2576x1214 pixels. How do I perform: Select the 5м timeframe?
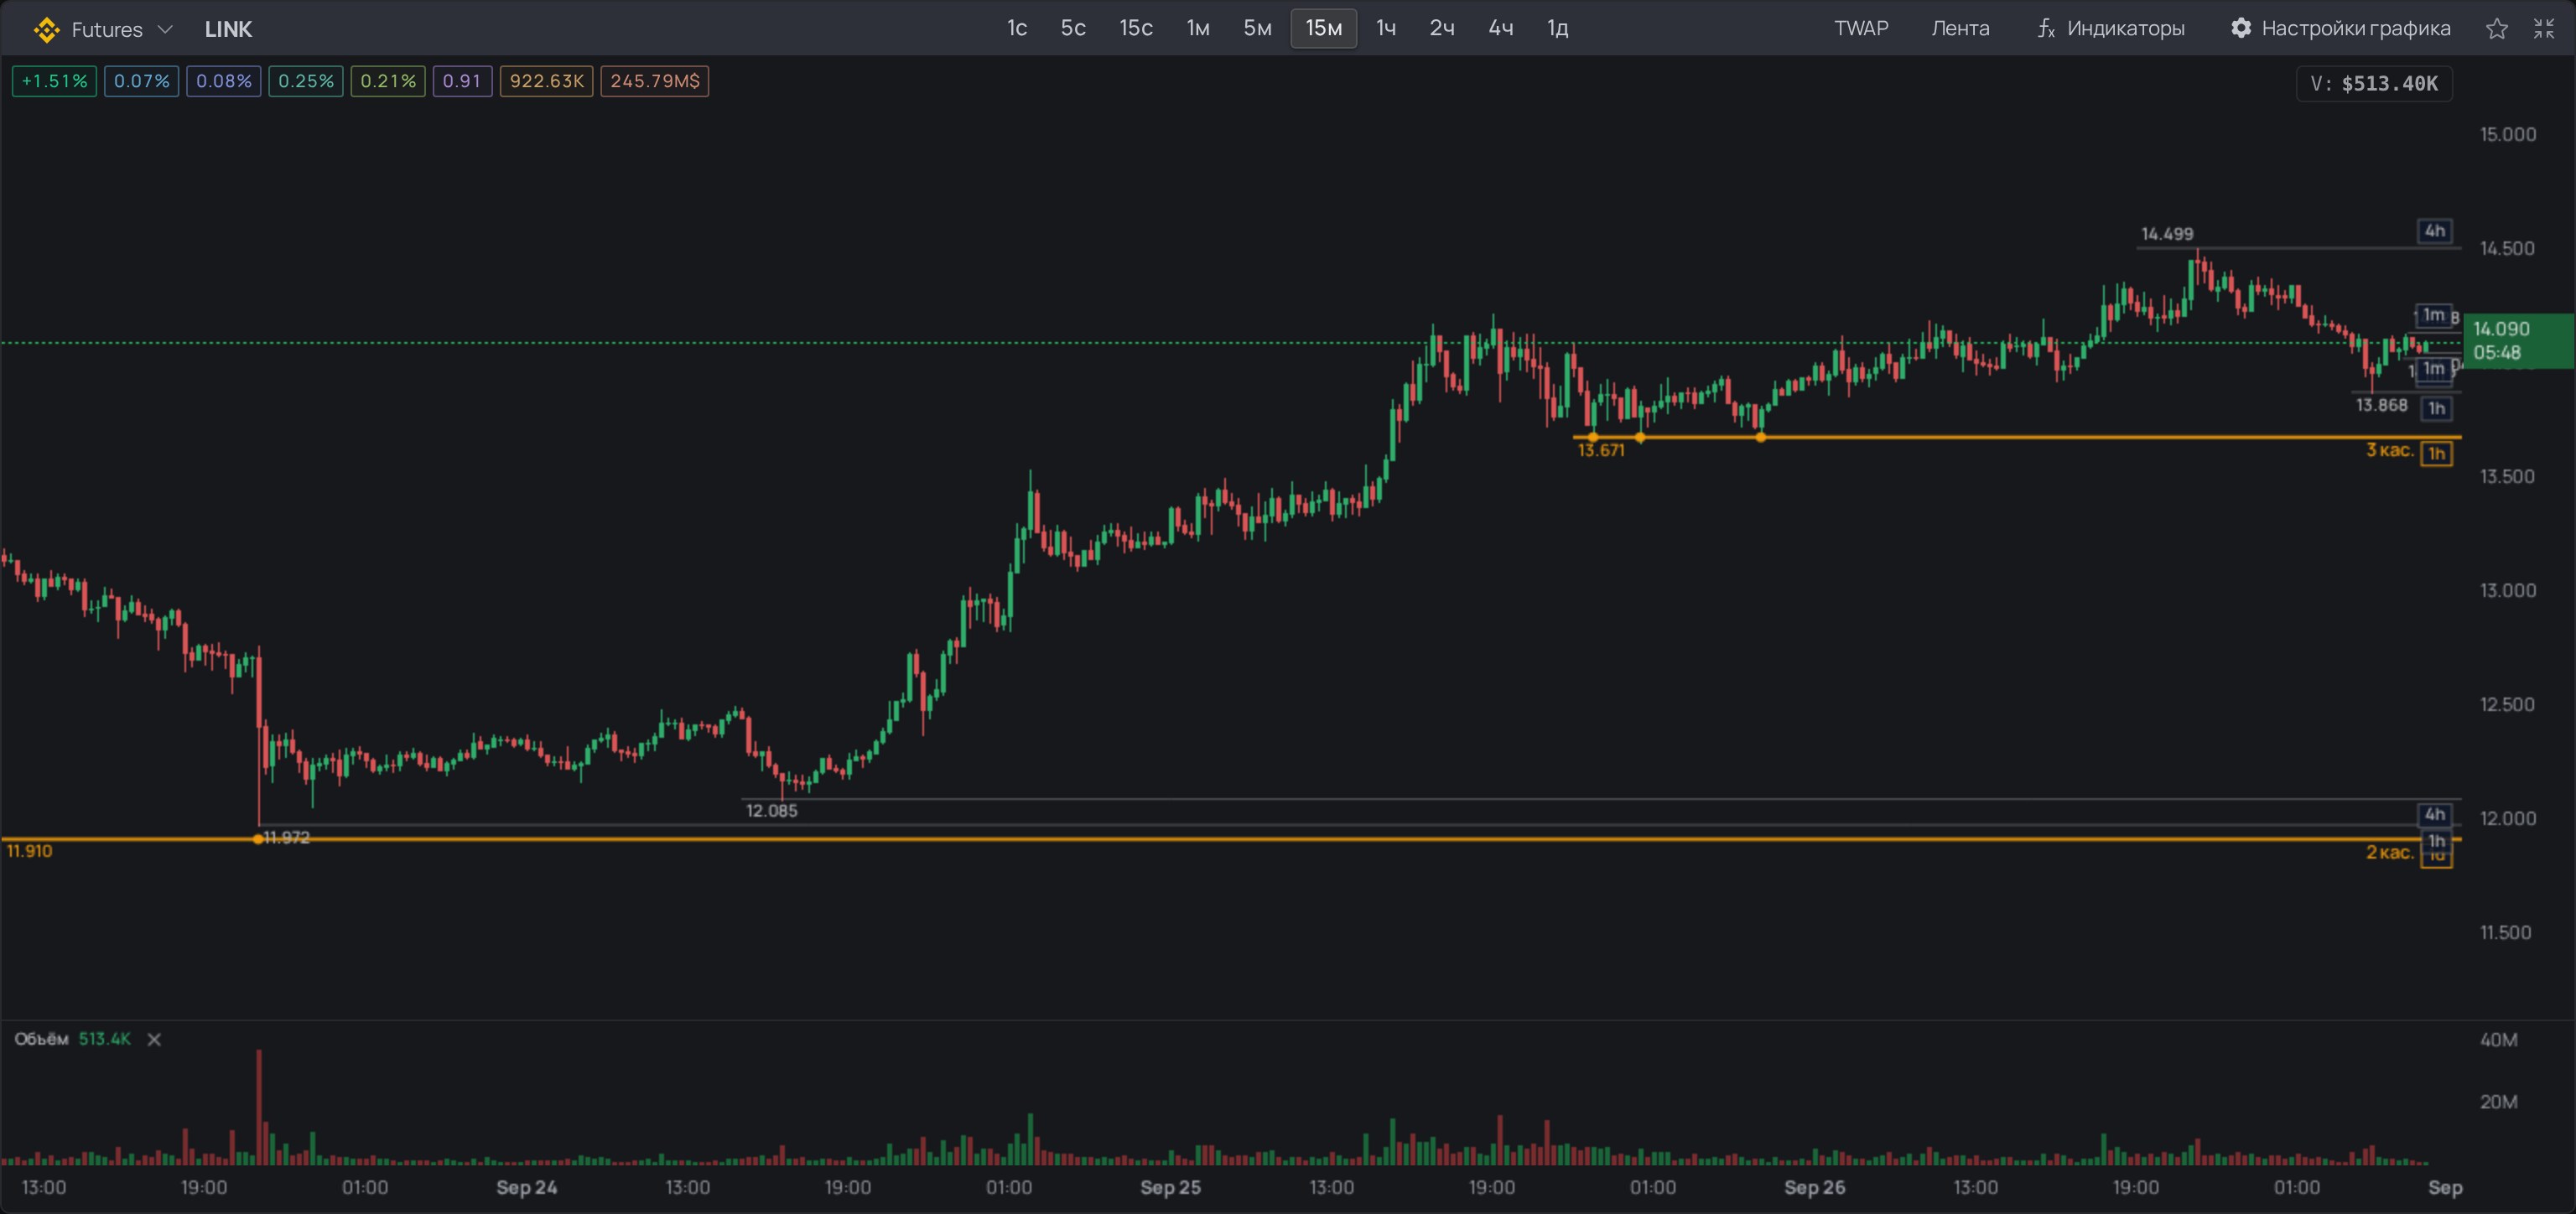click(x=1257, y=28)
